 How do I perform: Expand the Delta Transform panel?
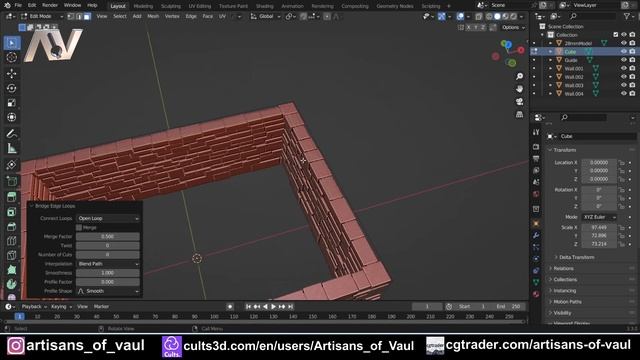tap(576, 257)
